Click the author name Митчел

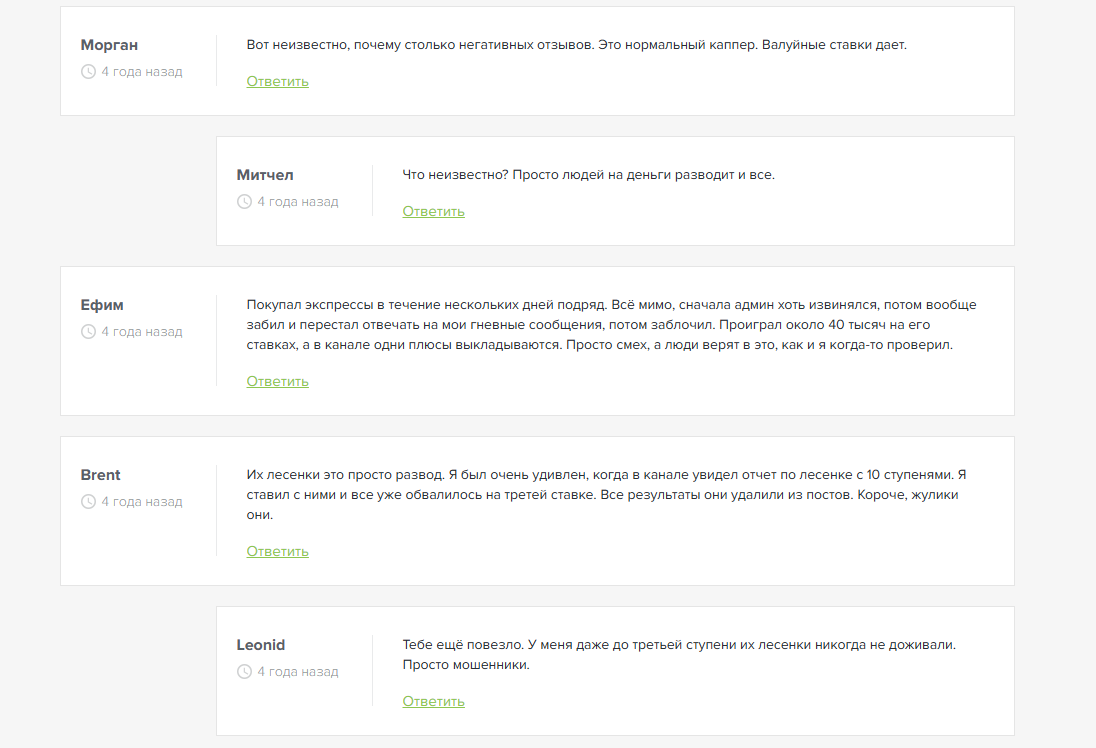(265, 175)
